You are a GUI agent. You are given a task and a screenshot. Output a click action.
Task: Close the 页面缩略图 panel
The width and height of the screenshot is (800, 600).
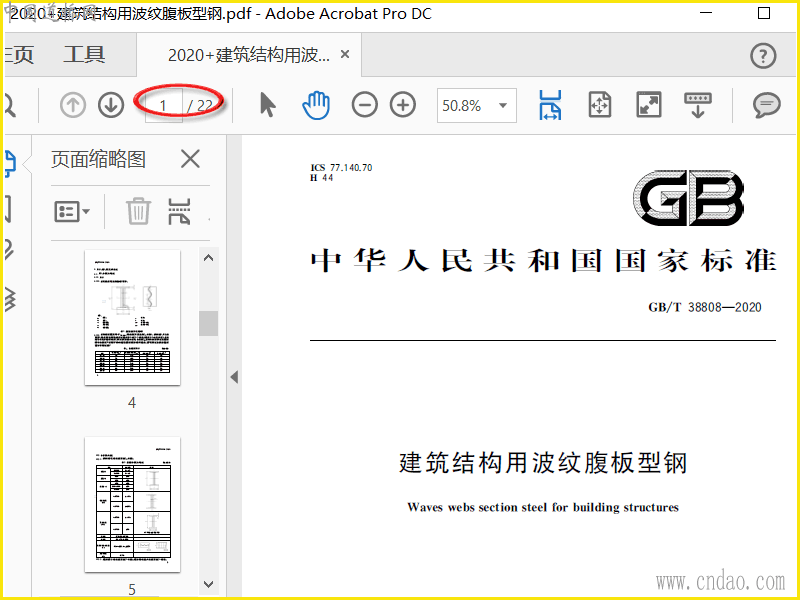coord(190,159)
